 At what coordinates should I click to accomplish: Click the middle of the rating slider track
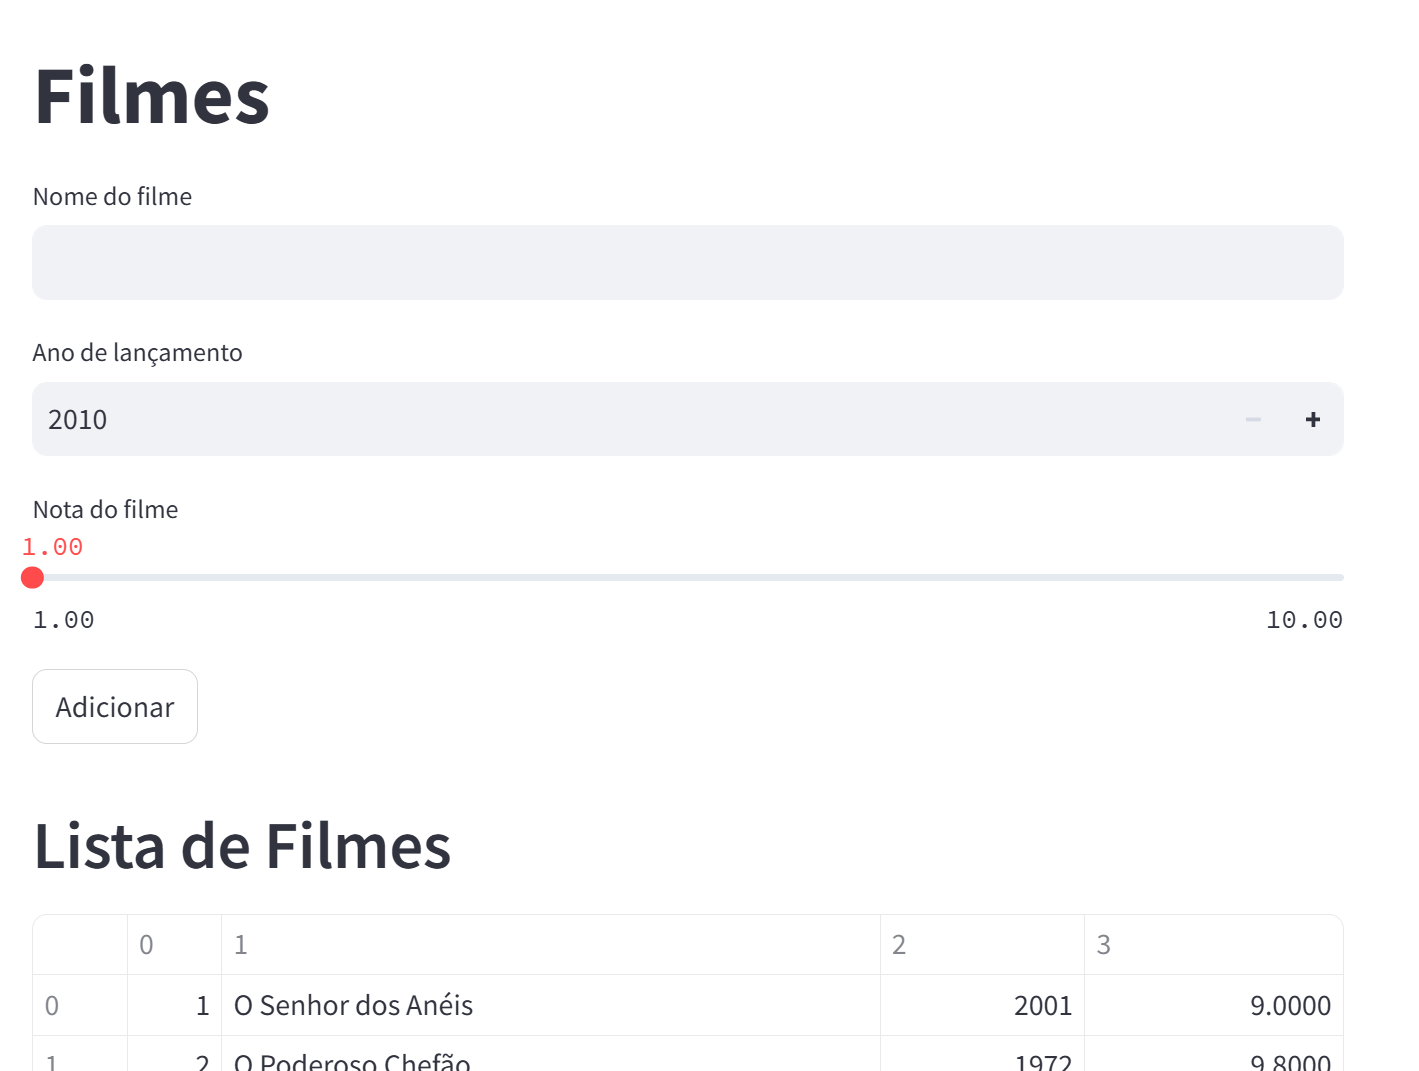[688, 578]
